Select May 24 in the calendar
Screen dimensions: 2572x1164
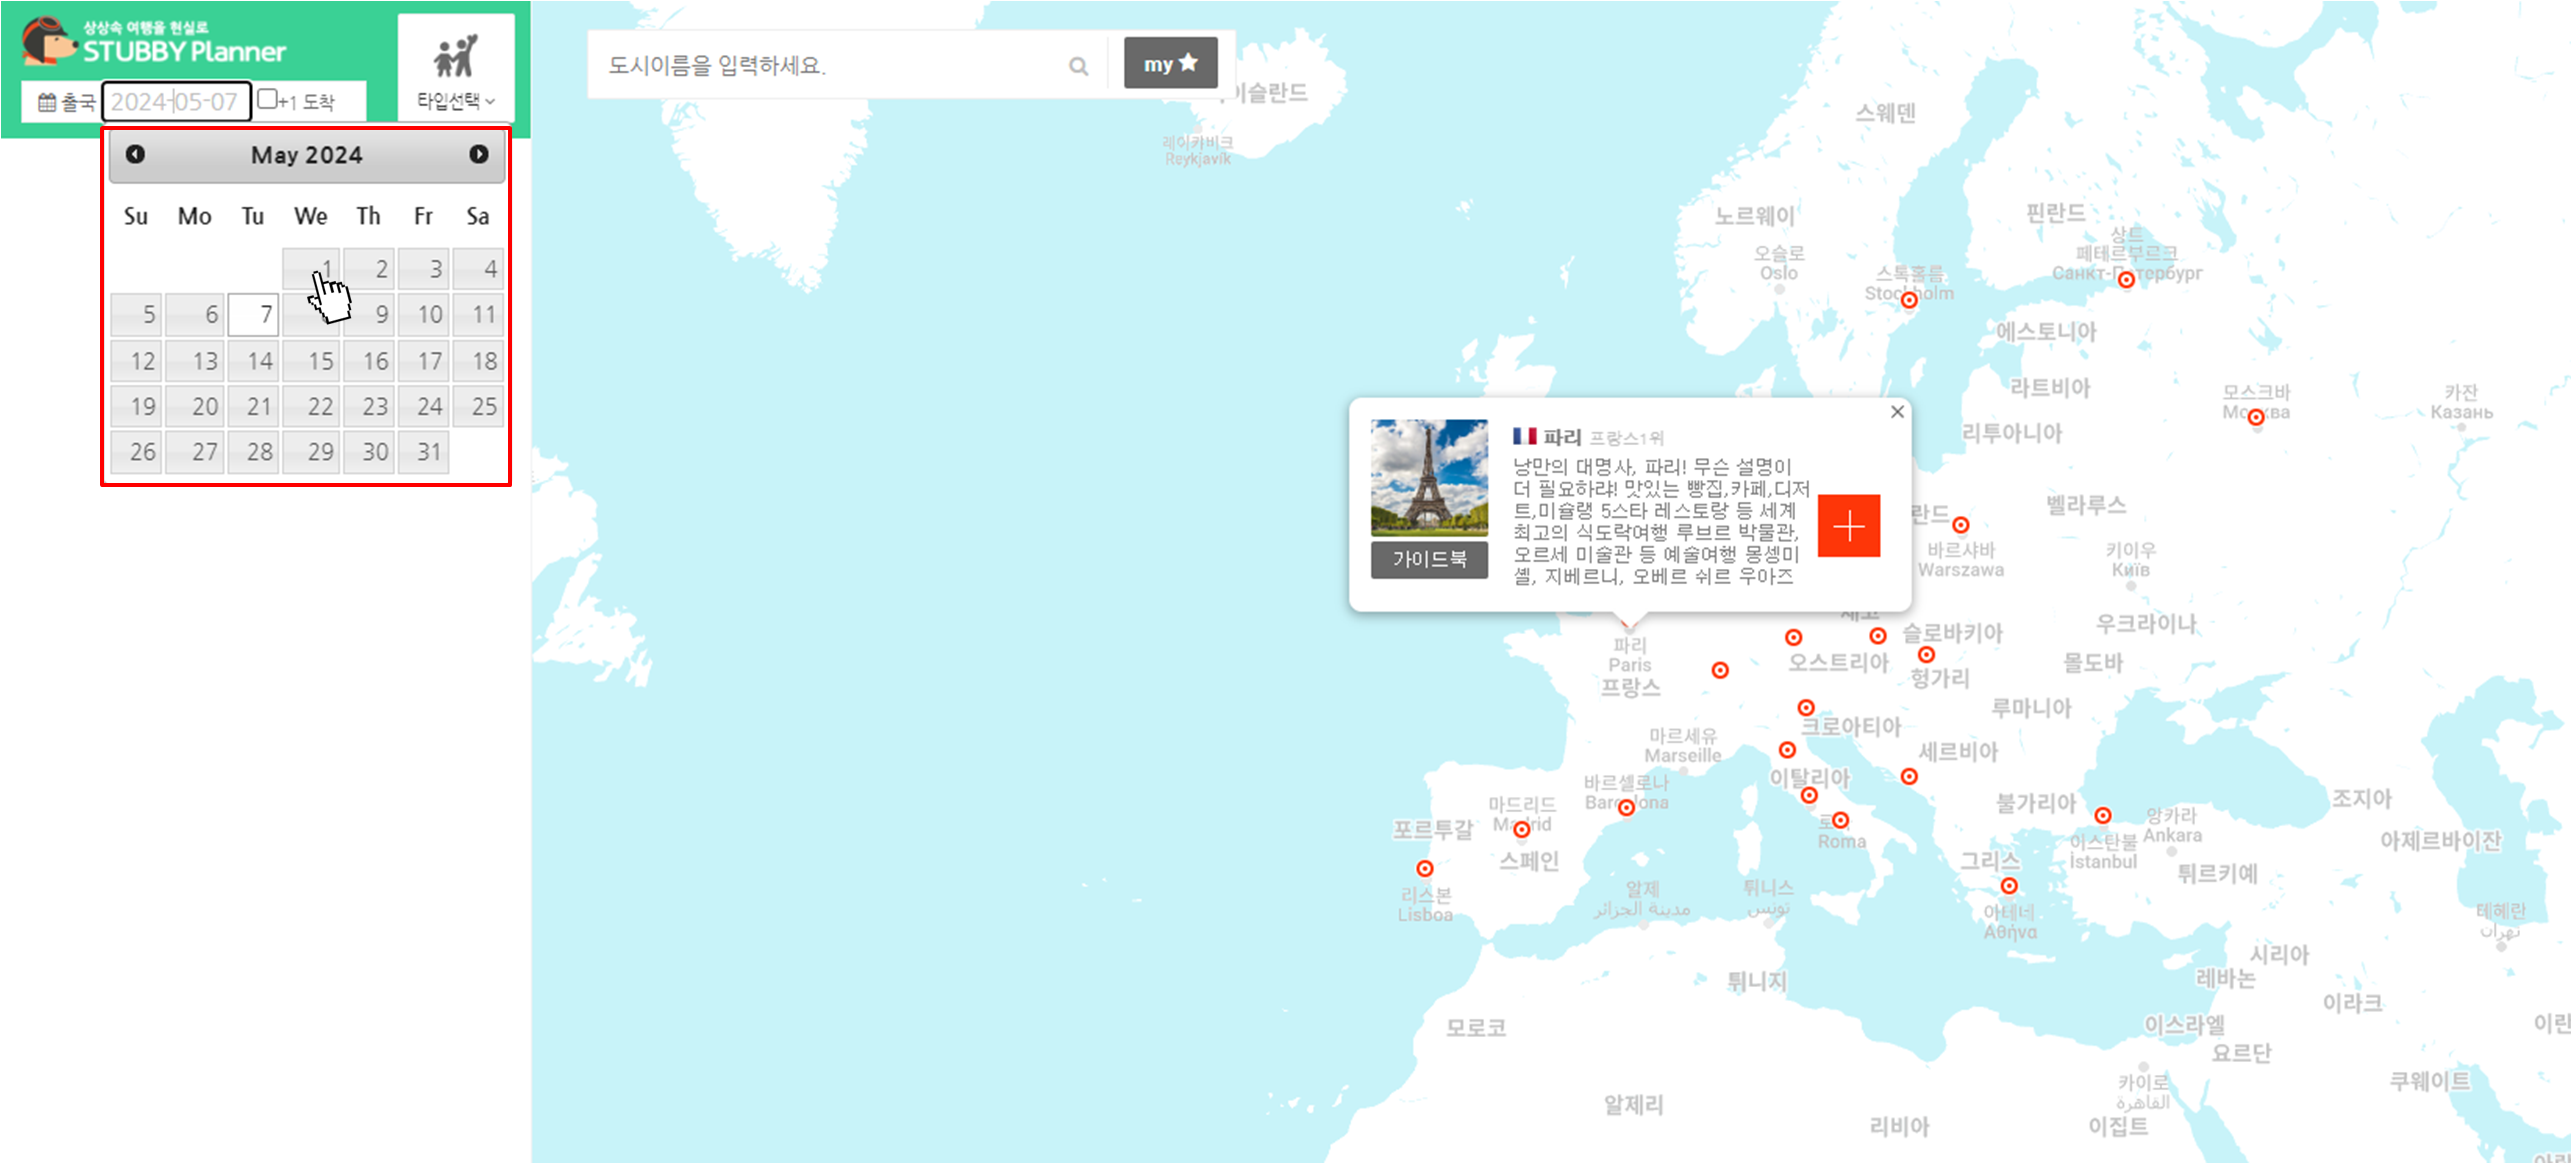pyautogui.click(x=423, y=406)
